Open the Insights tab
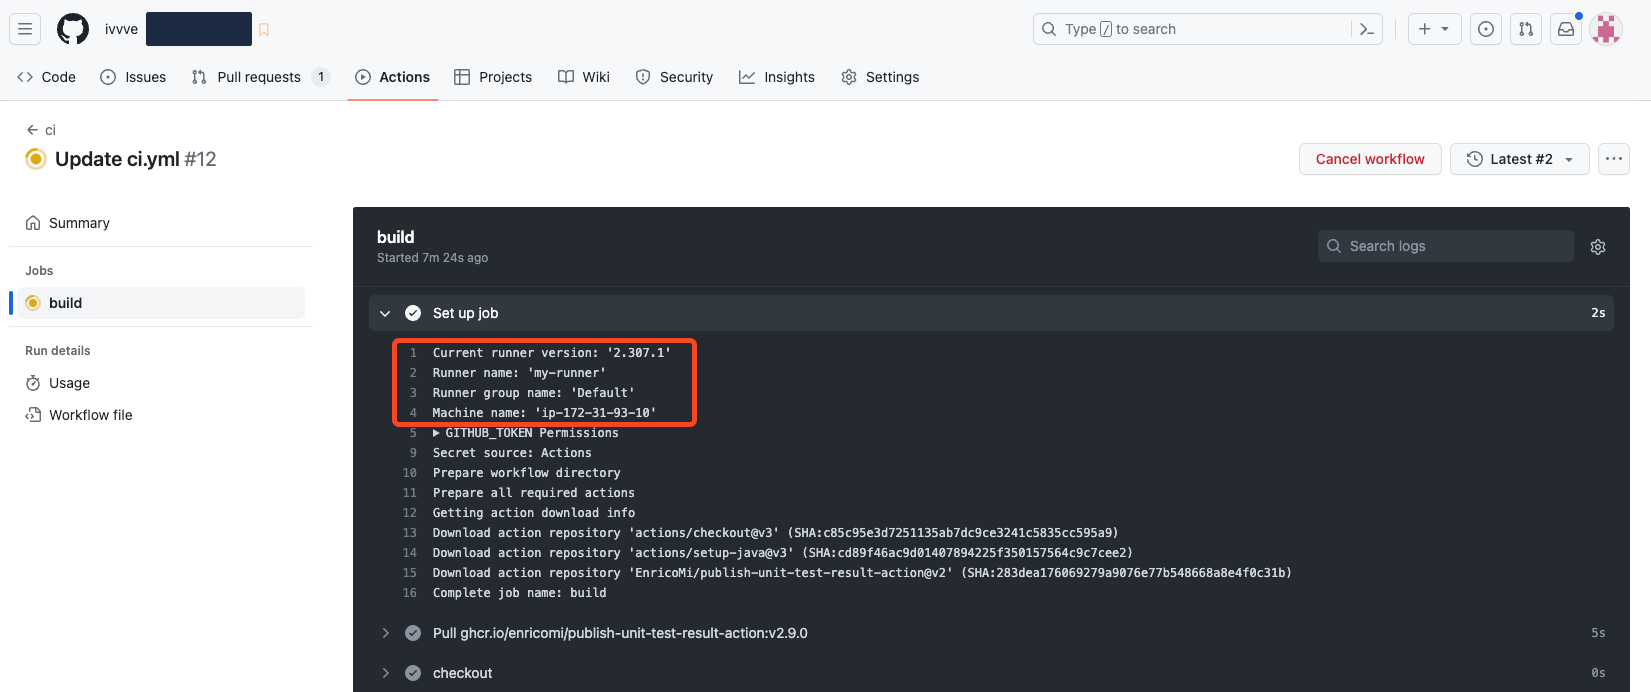 click(x=777, y=77)
